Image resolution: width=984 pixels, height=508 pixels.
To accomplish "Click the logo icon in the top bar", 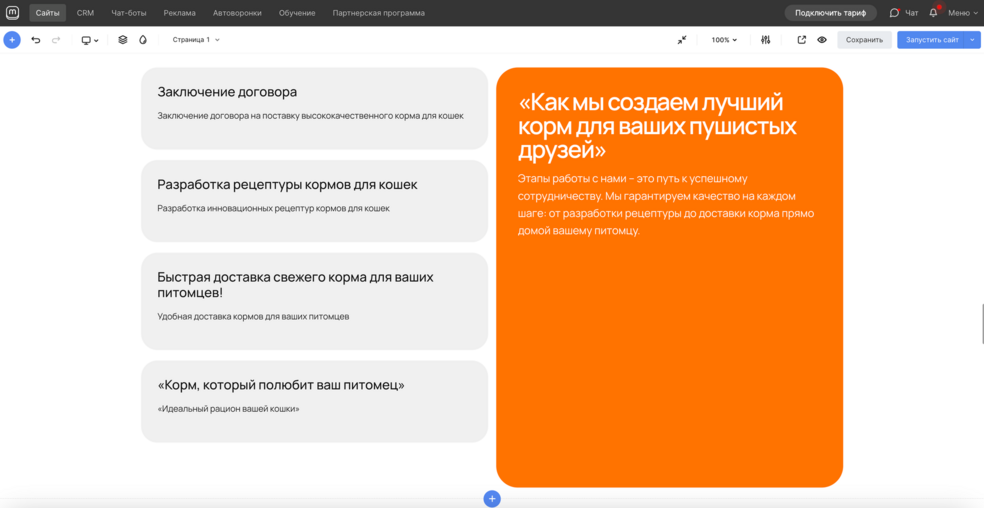I will click(13, 13).
